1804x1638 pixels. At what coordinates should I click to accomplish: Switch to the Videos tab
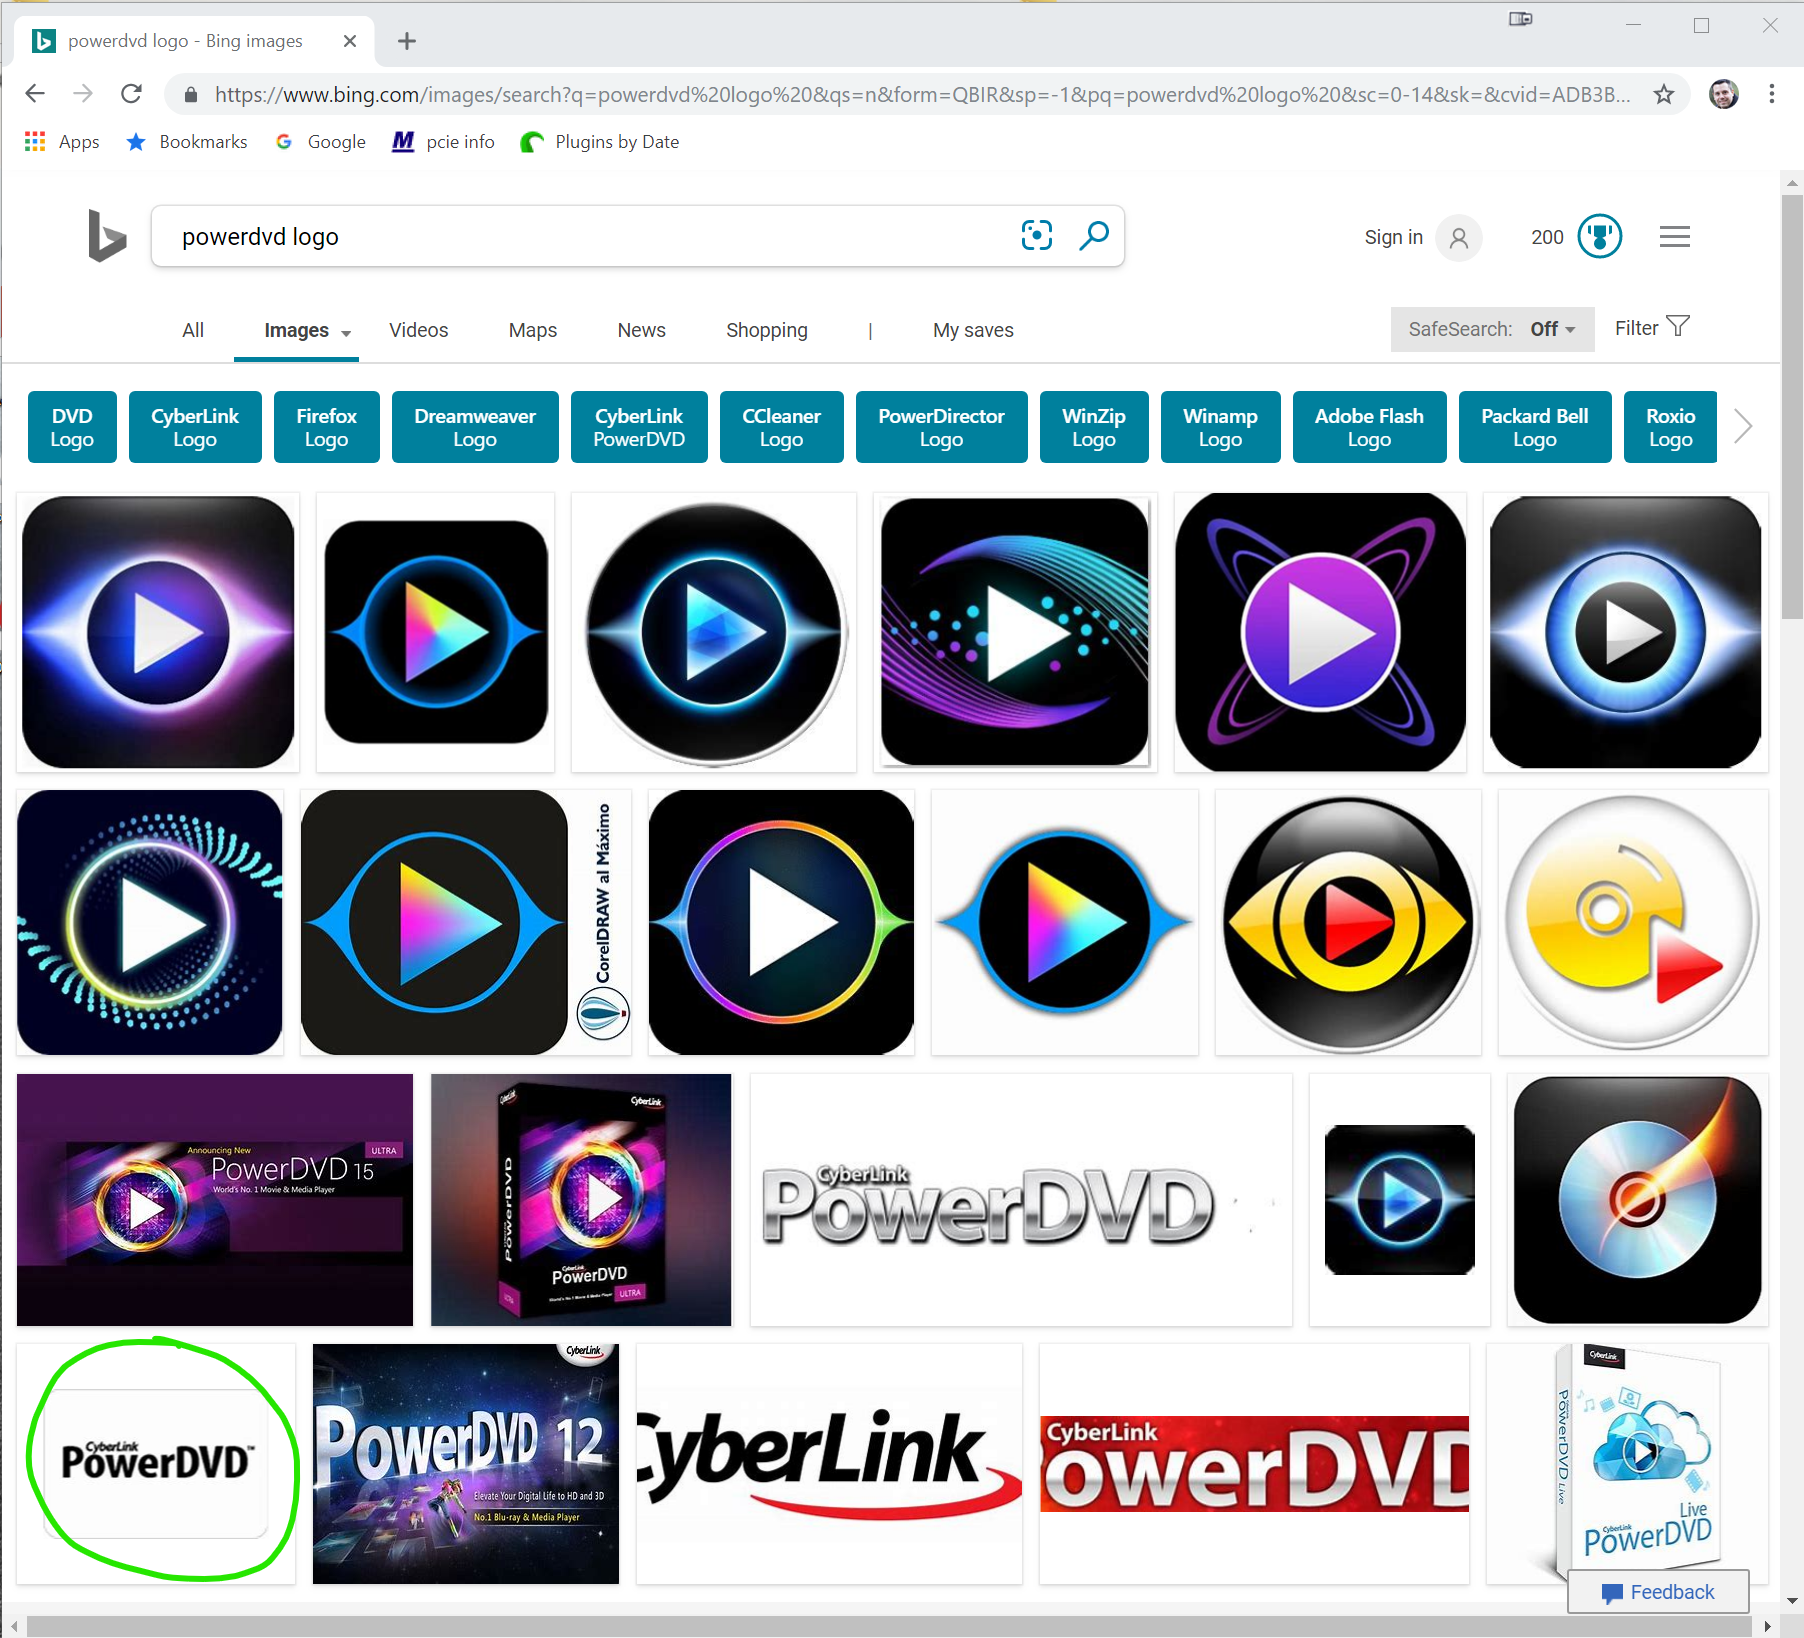(418, 330)
